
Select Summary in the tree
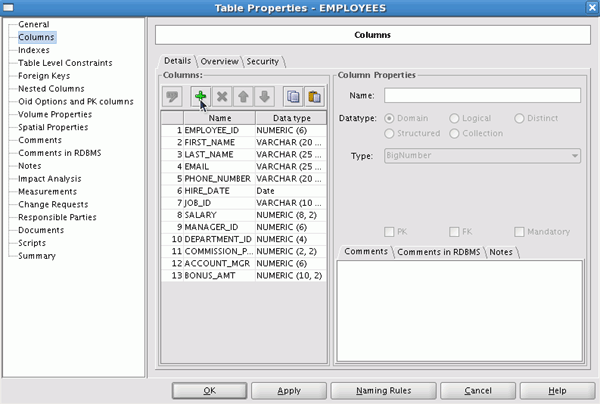37,256
